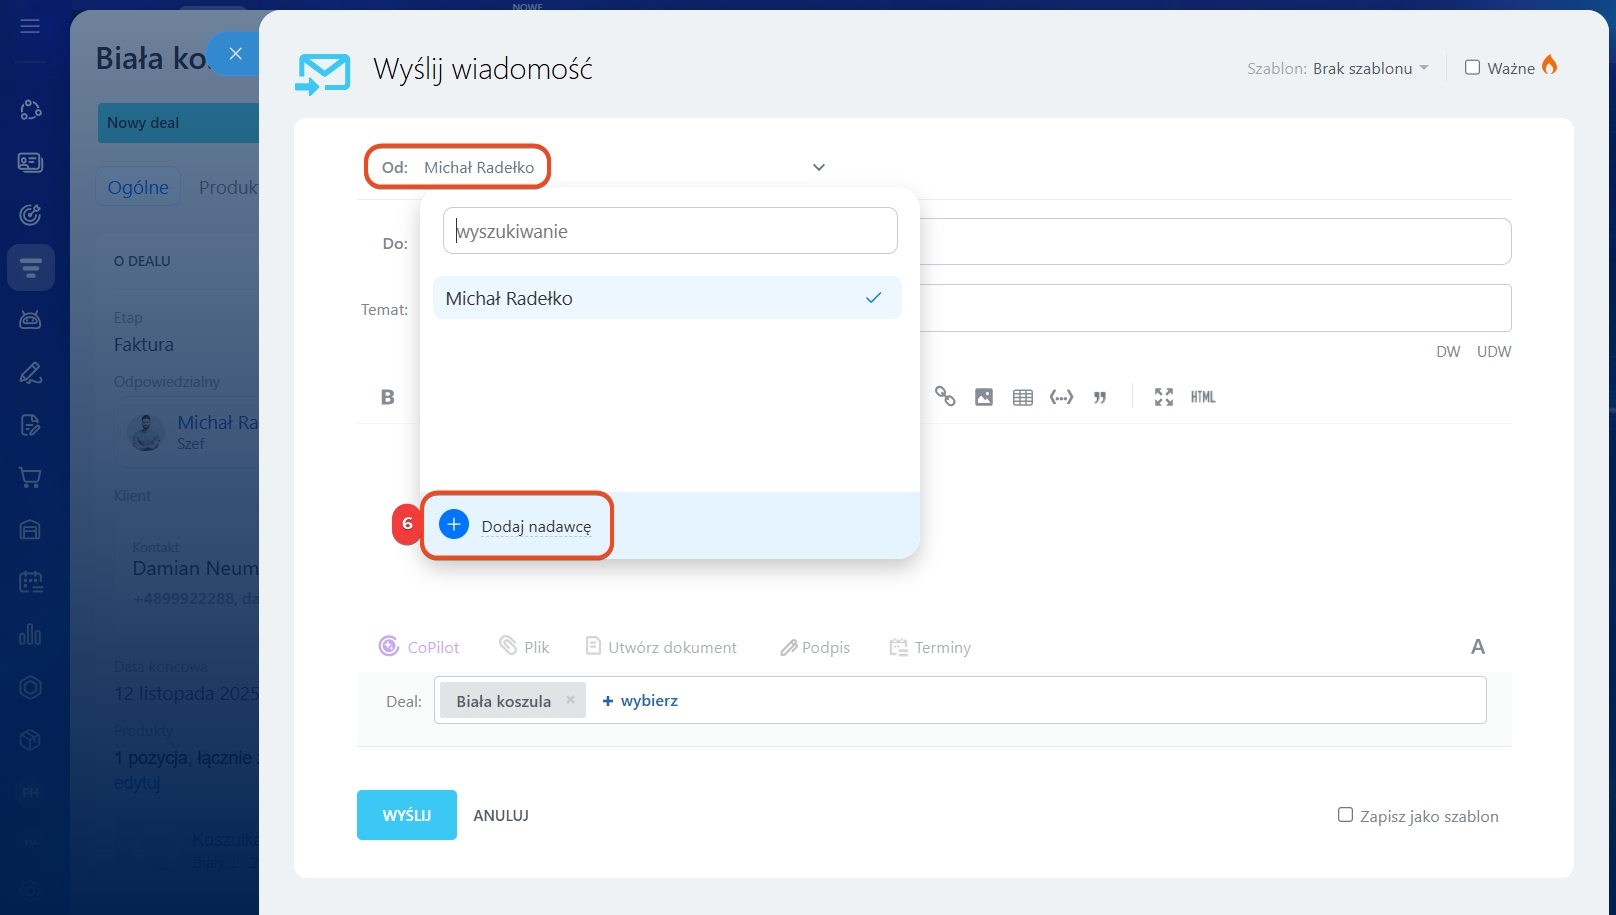This screenshot has width=1616, height=915.
Task: Enable the Ważne checkbox
Action: coord(1472,68)
